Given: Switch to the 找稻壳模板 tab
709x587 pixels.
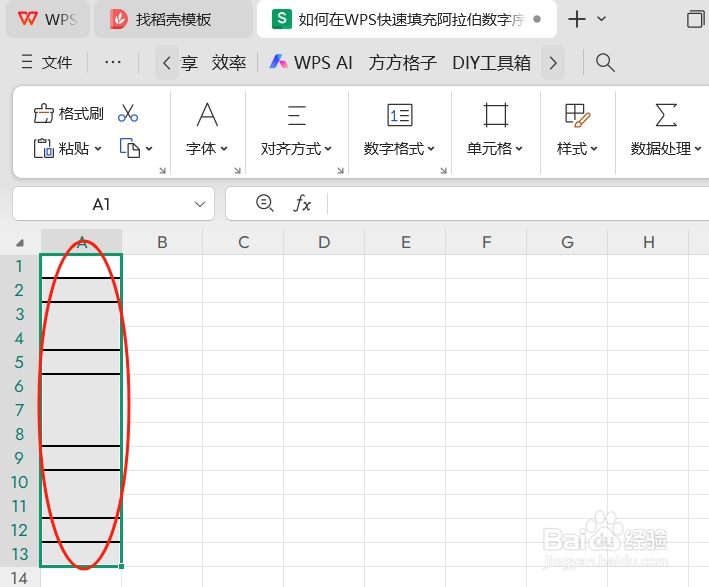Looking at the screenshot, I should tap(173, 19).
